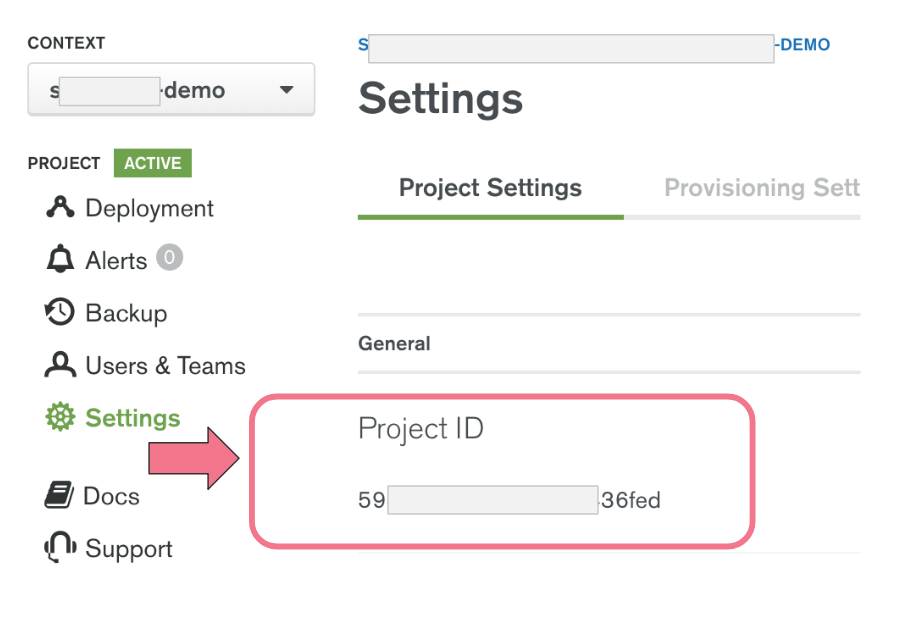Click the Users & Teams person icon
Viewport: 916px width, 644px height.
coord(60,366)
